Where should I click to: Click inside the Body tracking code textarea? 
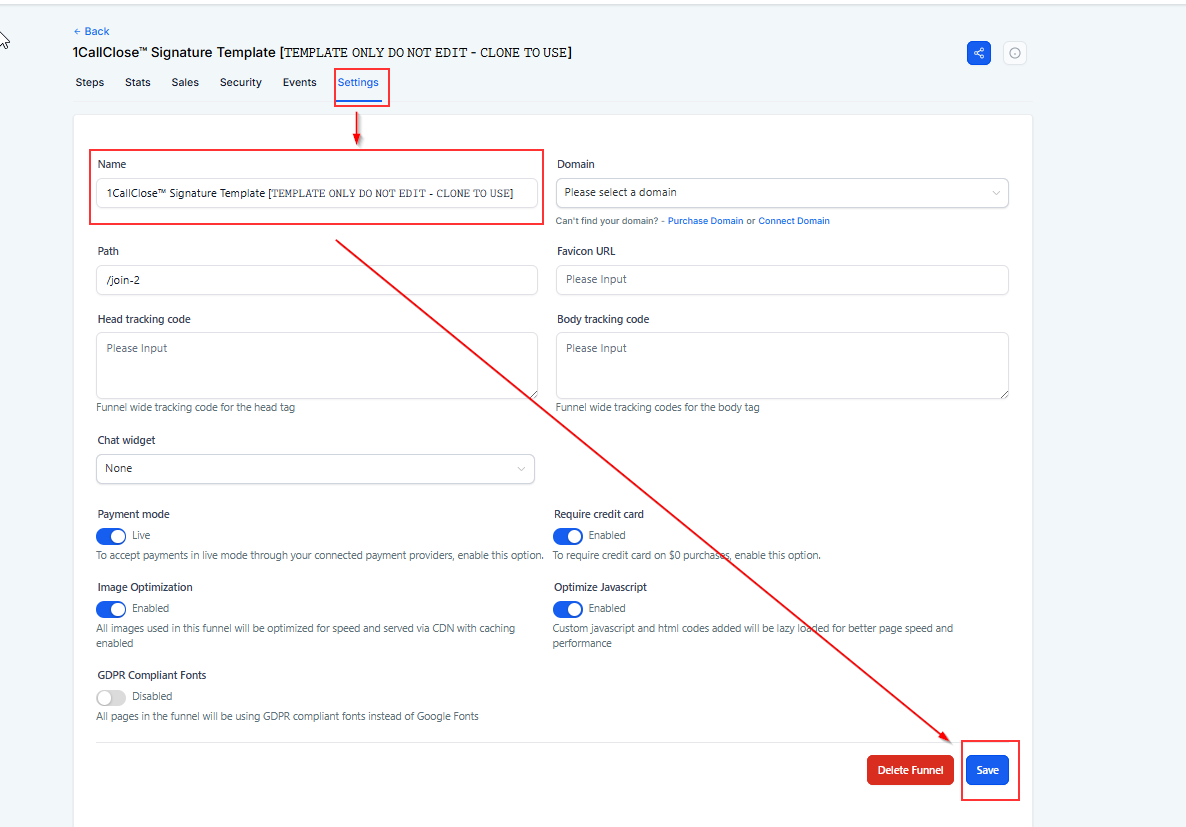click(781, 365)
